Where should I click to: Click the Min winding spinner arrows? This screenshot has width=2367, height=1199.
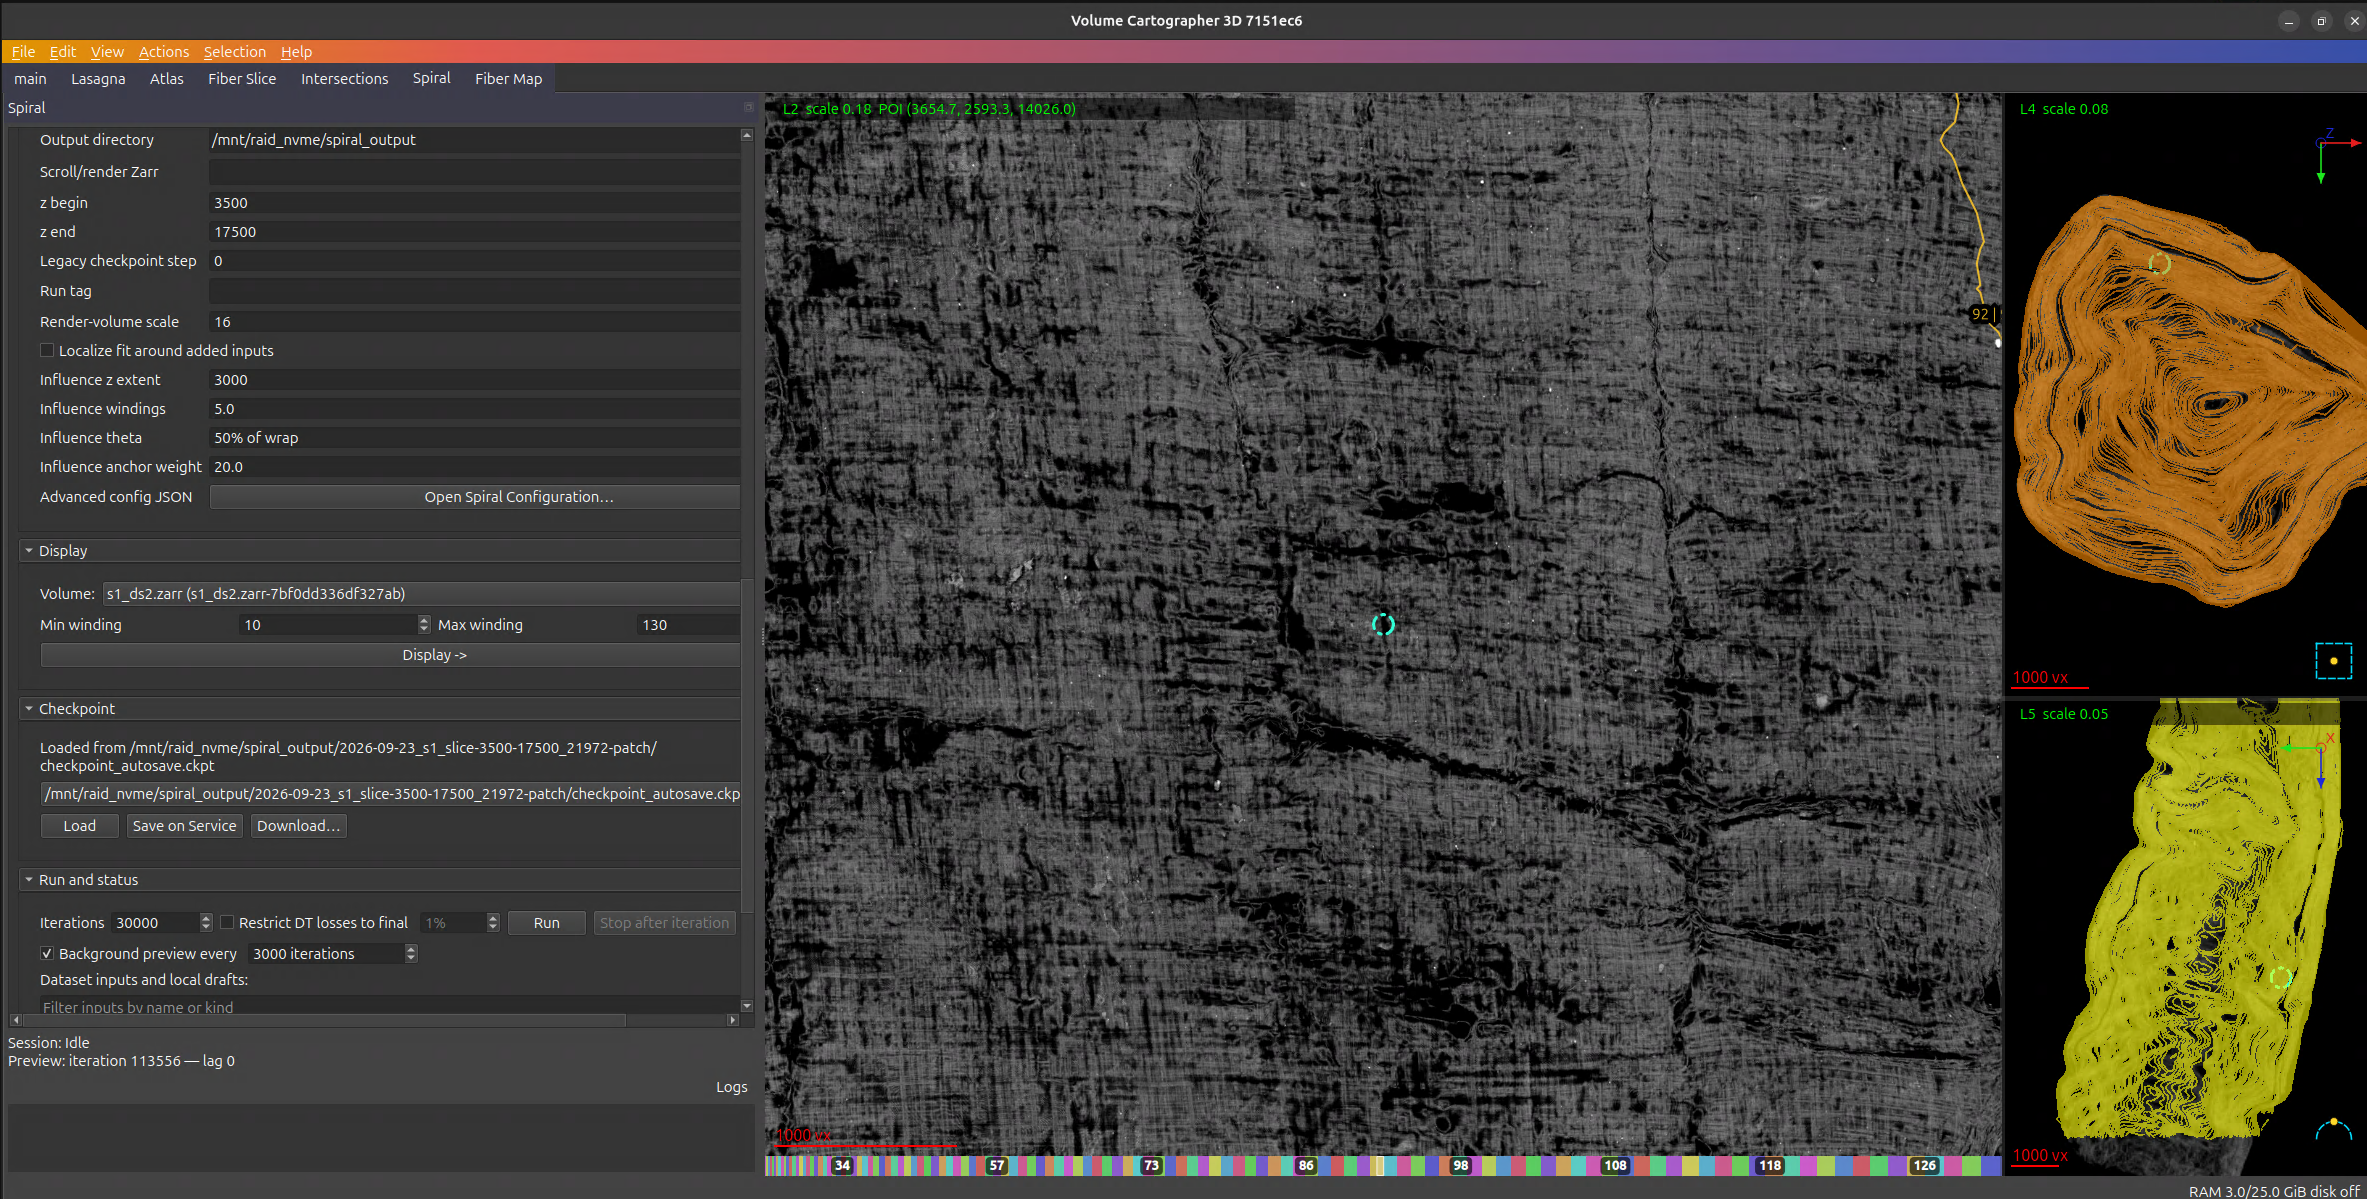tap(424, 625)
